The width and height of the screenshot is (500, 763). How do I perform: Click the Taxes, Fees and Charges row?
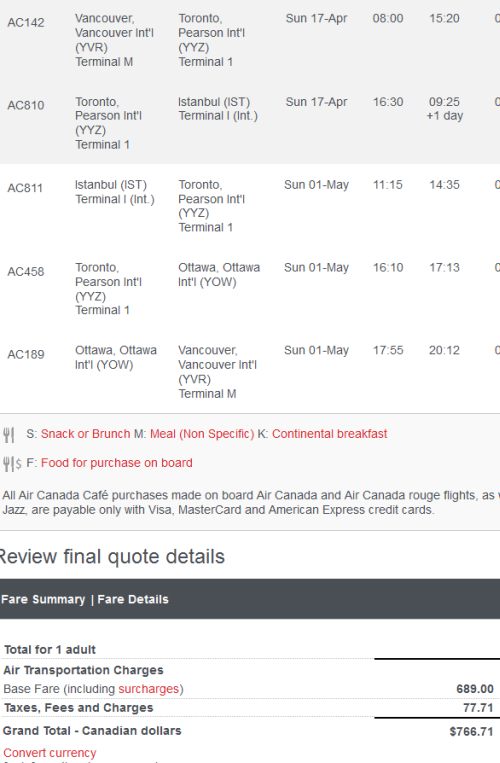pos(249,708)
